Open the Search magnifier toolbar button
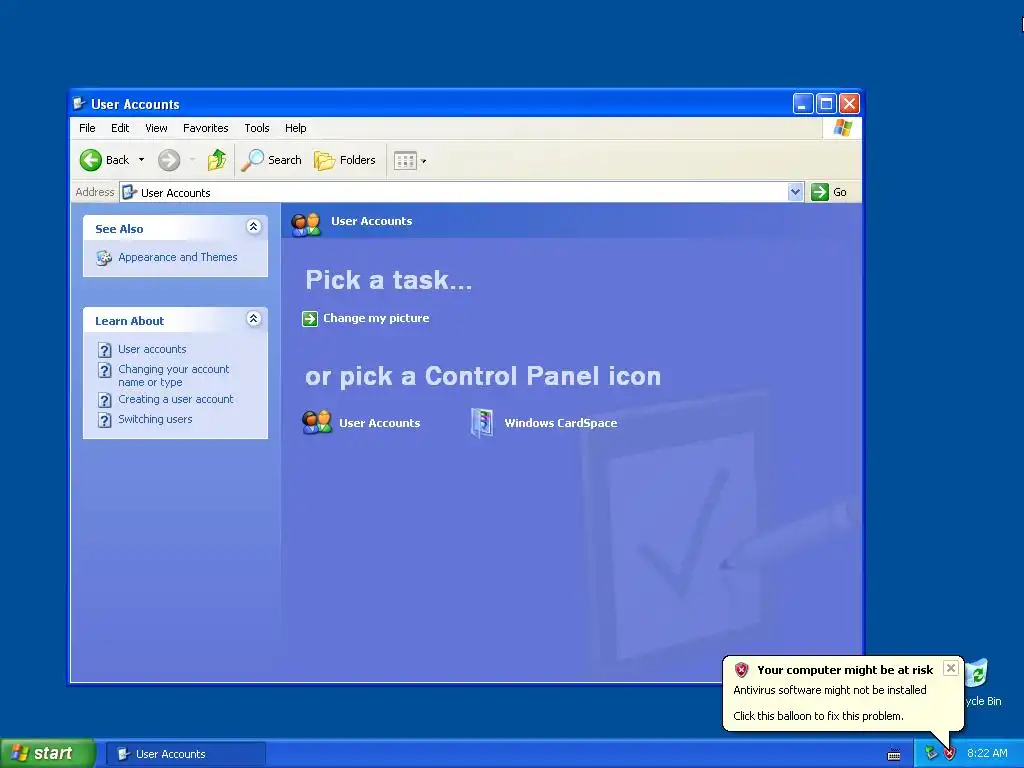This screenshot has width=1024, height=768. point(272,160)
